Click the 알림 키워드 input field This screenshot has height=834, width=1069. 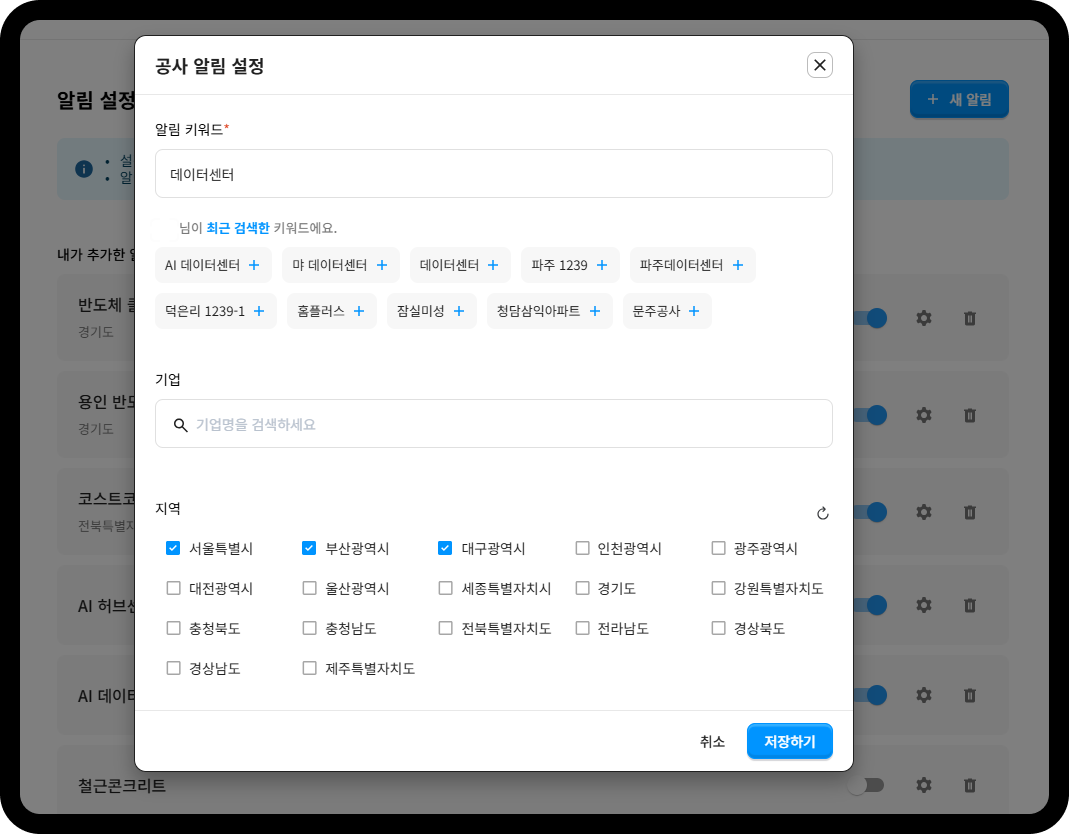[x=494, y=174]
